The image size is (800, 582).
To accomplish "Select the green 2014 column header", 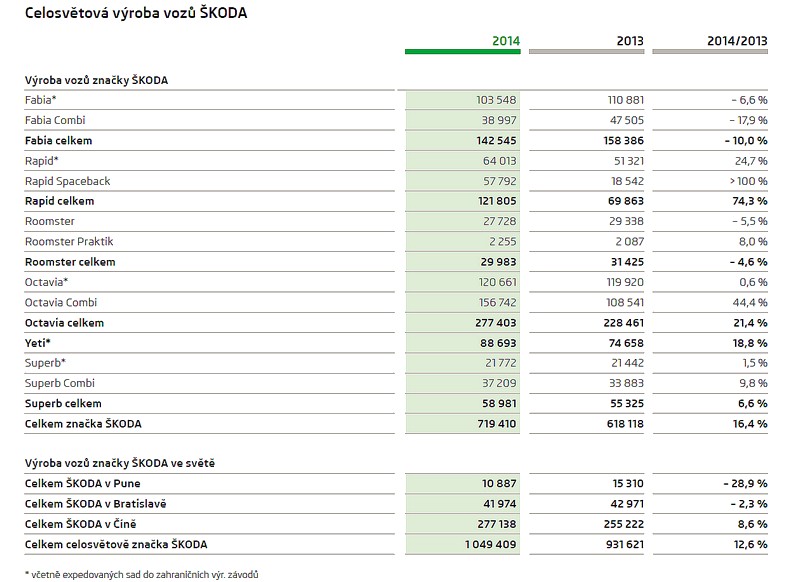I will pyautogui.click(x=506, y=41).
